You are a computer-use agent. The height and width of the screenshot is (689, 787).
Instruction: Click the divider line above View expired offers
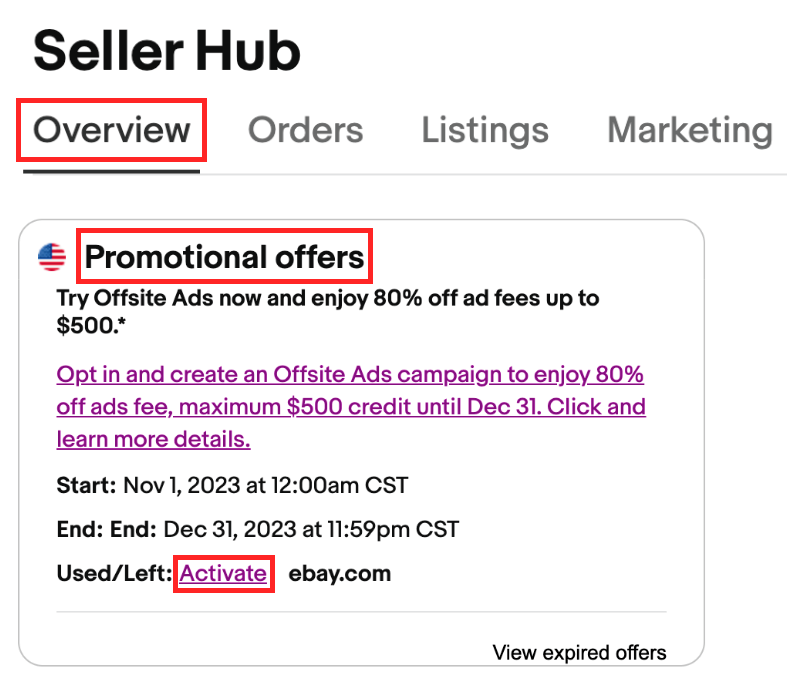pyautogui.click(x=361, y=612)
